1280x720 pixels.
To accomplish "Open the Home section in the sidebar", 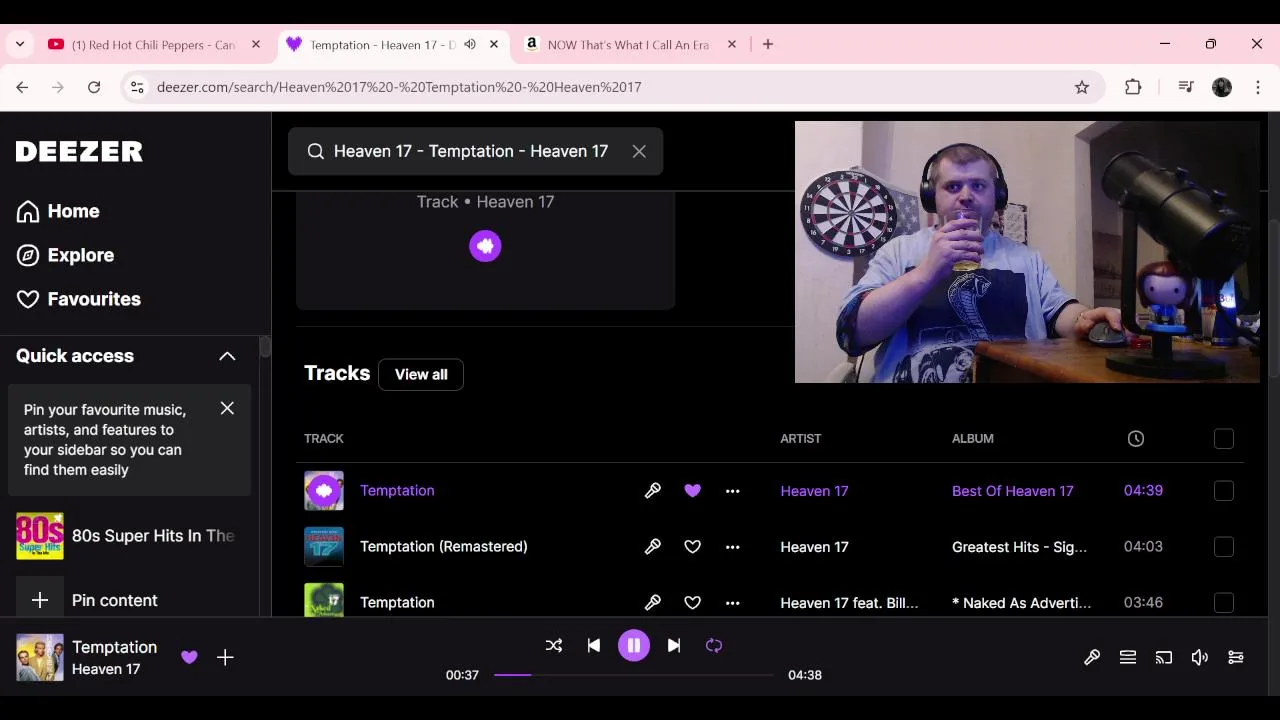I will [x=58, y=211].
